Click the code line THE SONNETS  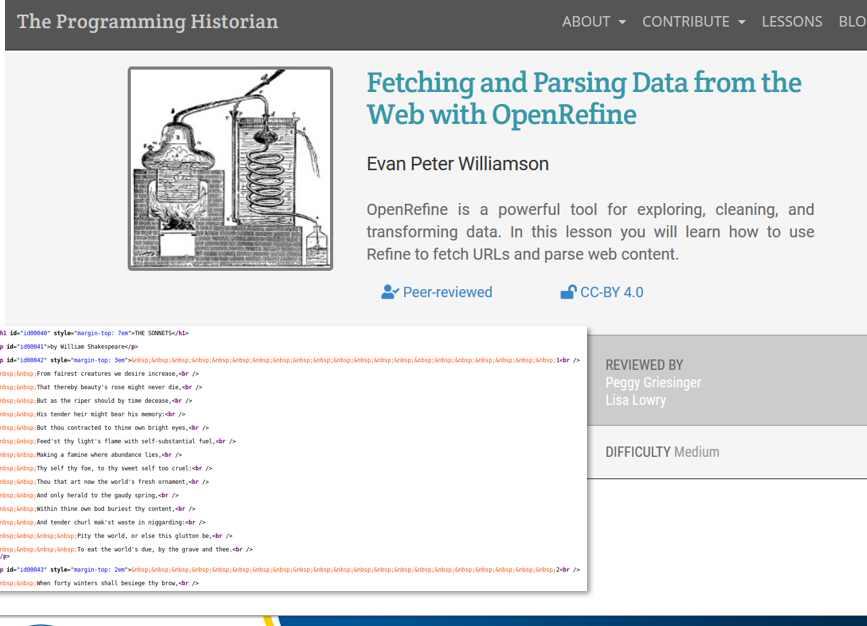[95, 333]
